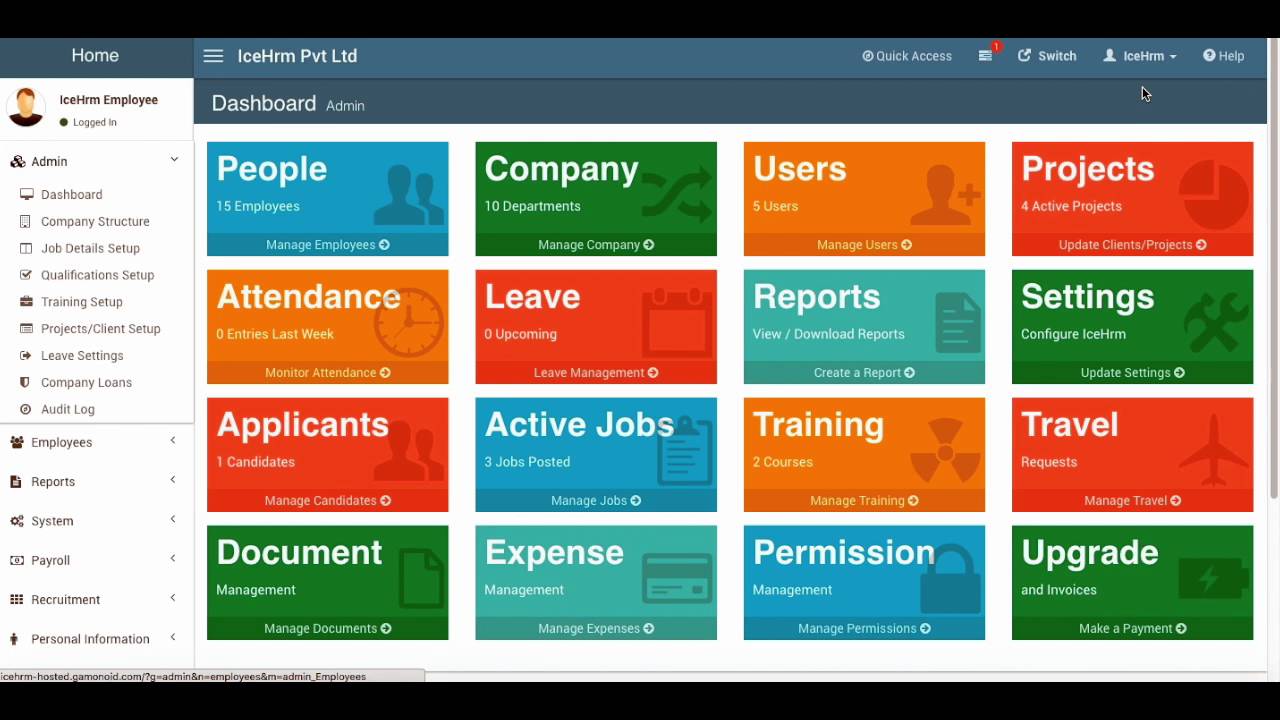Click the Projects tile pie chart icon
The width and height of the screenshot is (1280, 720).
point(1213,196)
